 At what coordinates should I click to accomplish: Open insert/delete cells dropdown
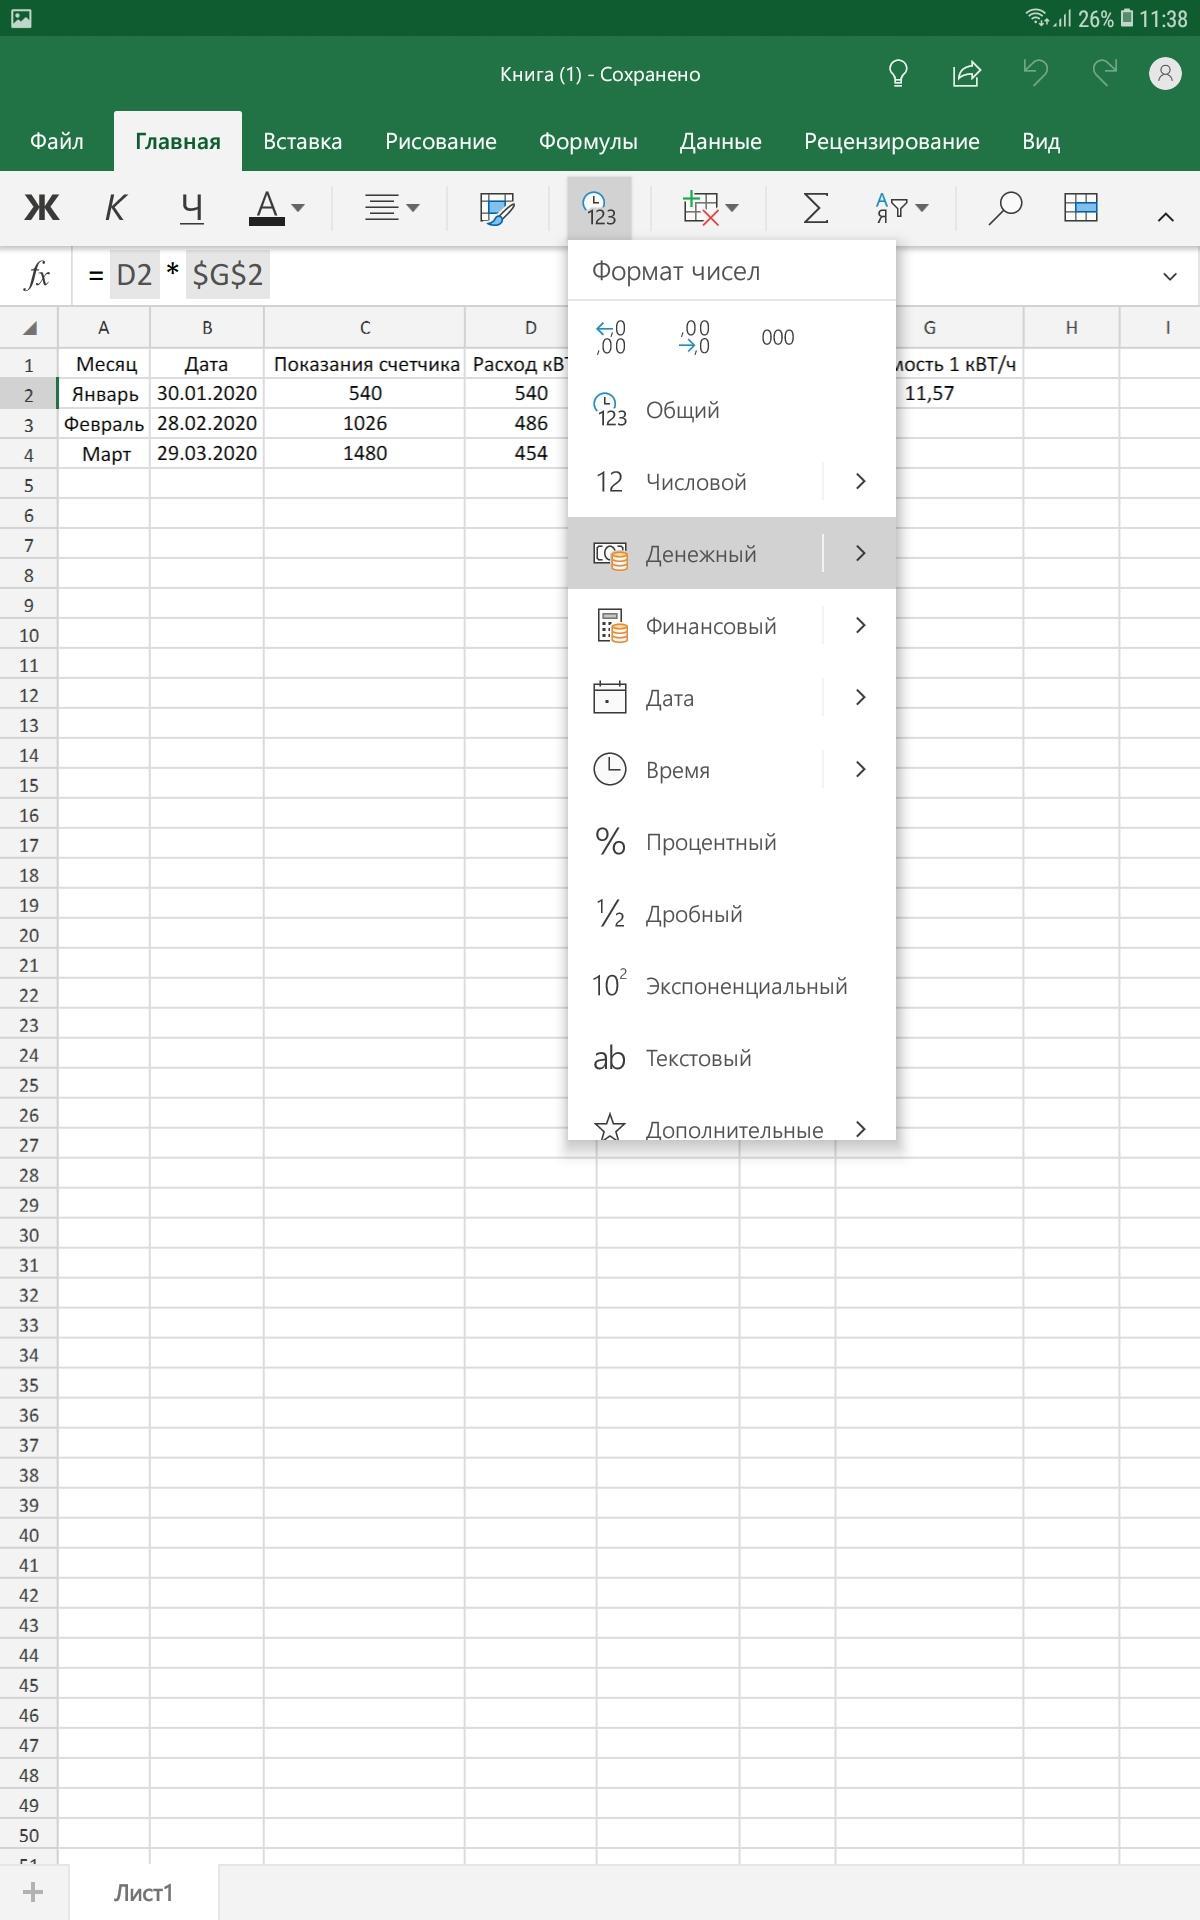pyautogui.click(x=710, y=208)
